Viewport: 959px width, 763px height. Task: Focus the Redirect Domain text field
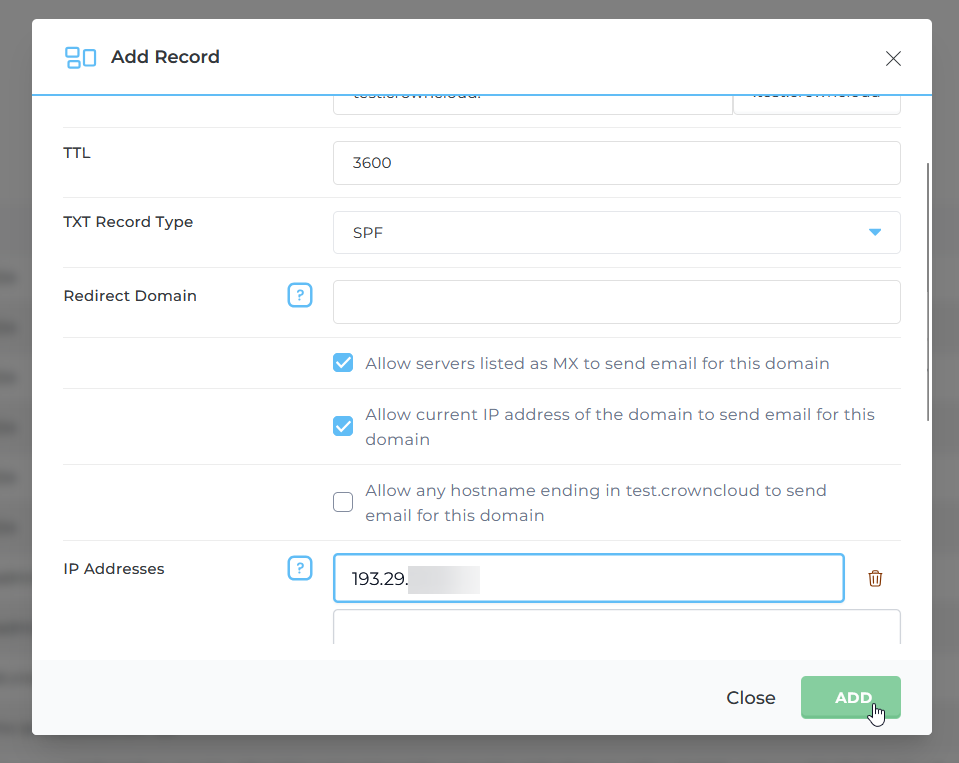pos(616,302)
